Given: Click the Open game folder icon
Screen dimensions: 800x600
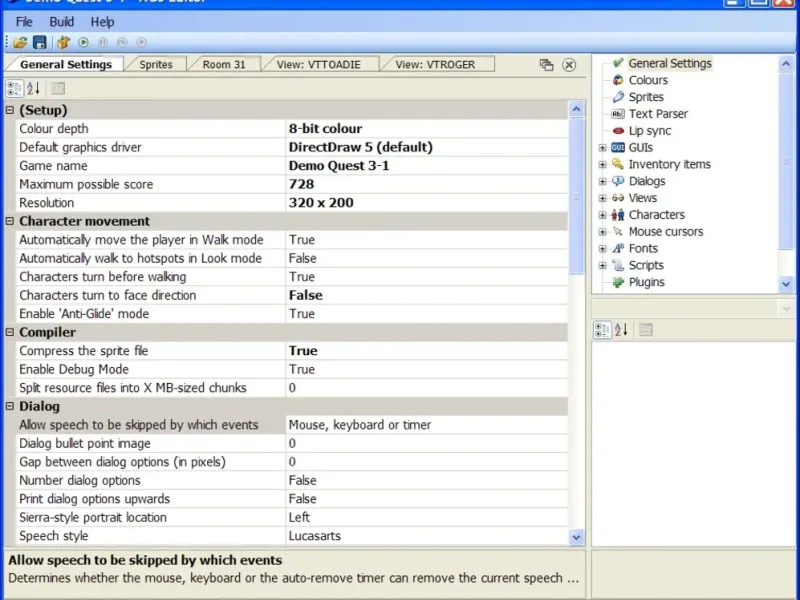Looking at the screenshot, I should click(x=20, y=42).
